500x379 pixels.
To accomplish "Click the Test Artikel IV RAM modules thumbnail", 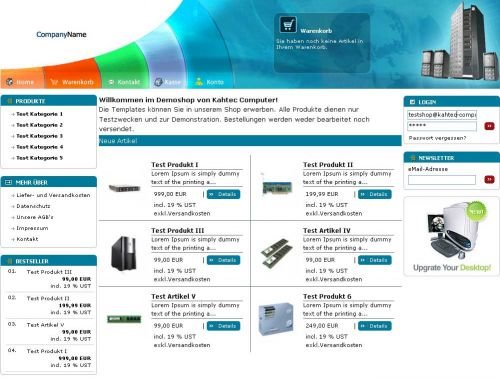I will click(277, 253).
